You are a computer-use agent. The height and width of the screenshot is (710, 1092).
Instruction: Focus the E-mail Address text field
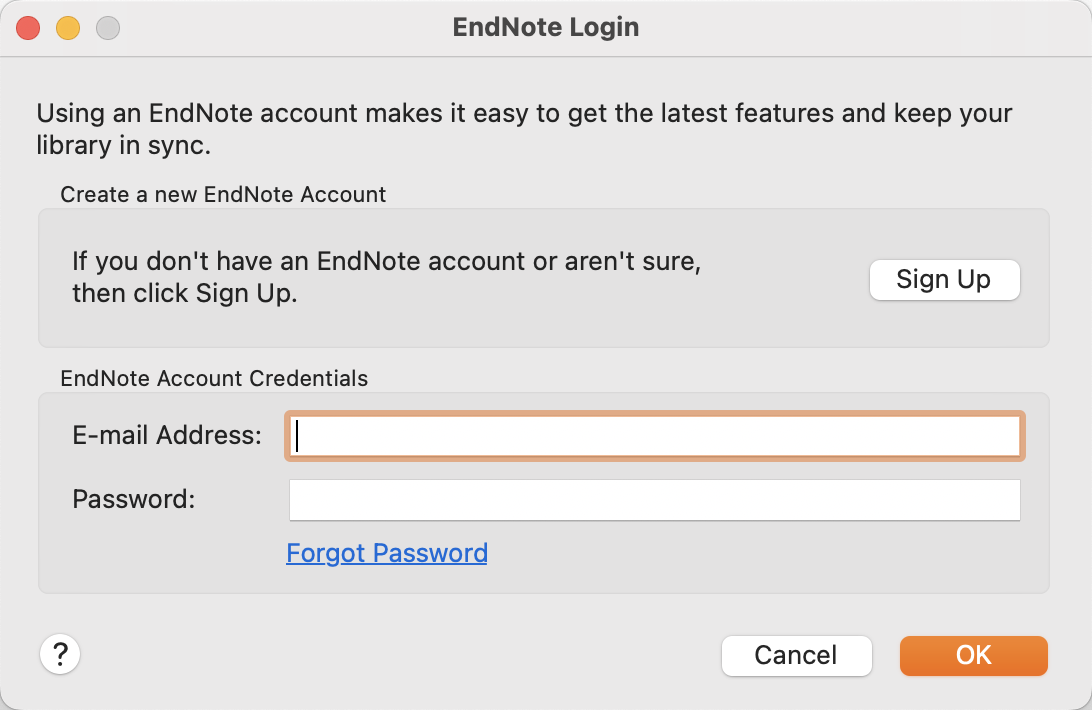(x=655, y=436)
